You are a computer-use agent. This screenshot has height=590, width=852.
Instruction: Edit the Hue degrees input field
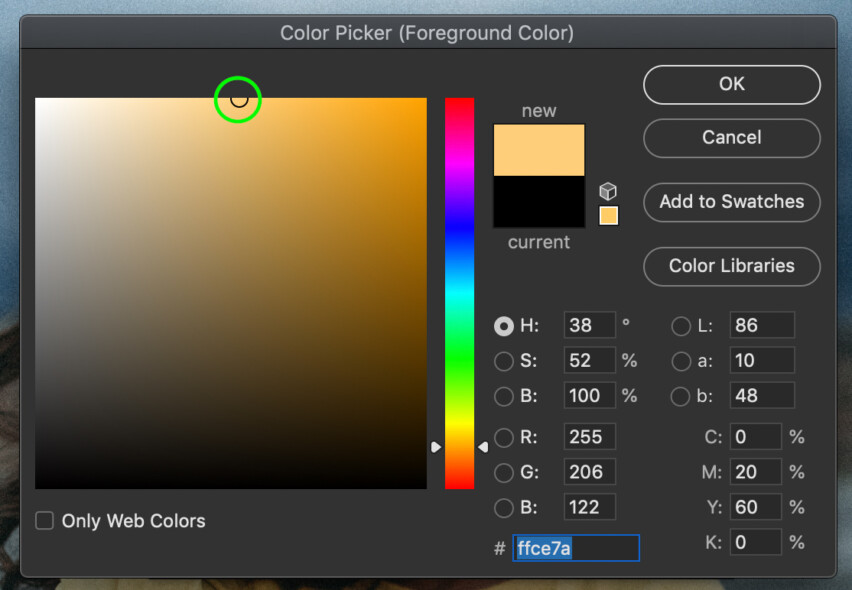(588, 326)
